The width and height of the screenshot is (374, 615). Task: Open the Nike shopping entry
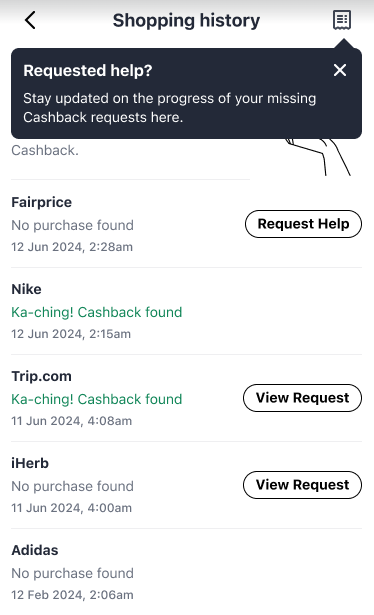pyautogui.click(x=186, y=311)
